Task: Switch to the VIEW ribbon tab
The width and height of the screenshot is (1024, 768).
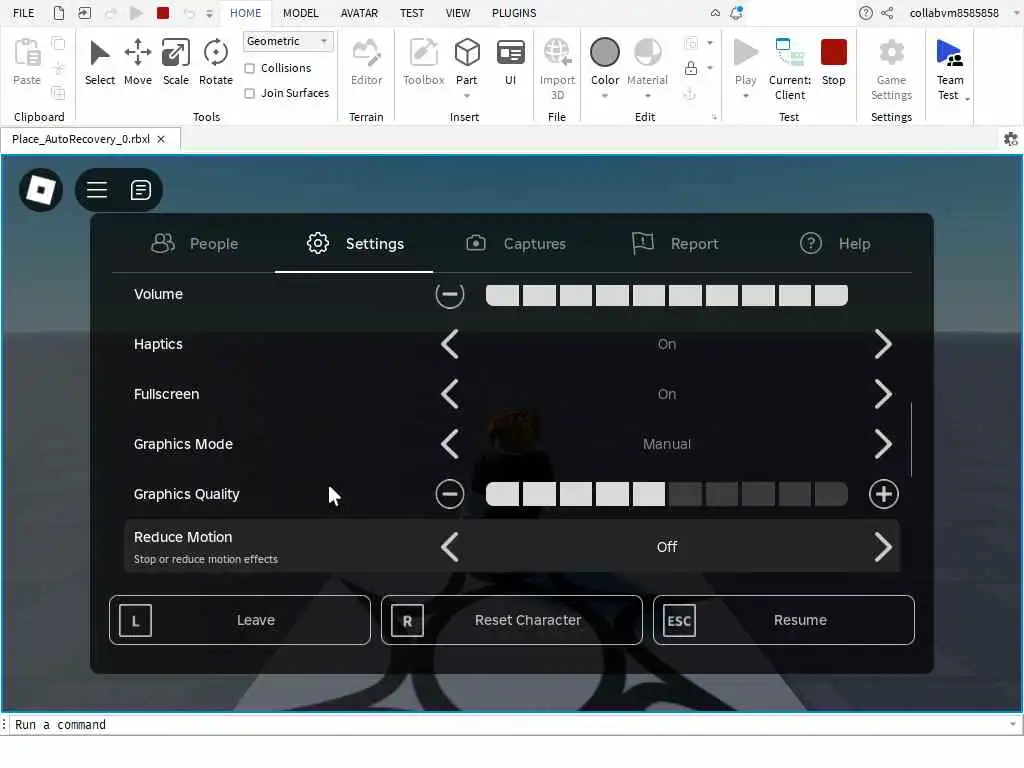Action: pyautogui.click(x=458, y=13)
